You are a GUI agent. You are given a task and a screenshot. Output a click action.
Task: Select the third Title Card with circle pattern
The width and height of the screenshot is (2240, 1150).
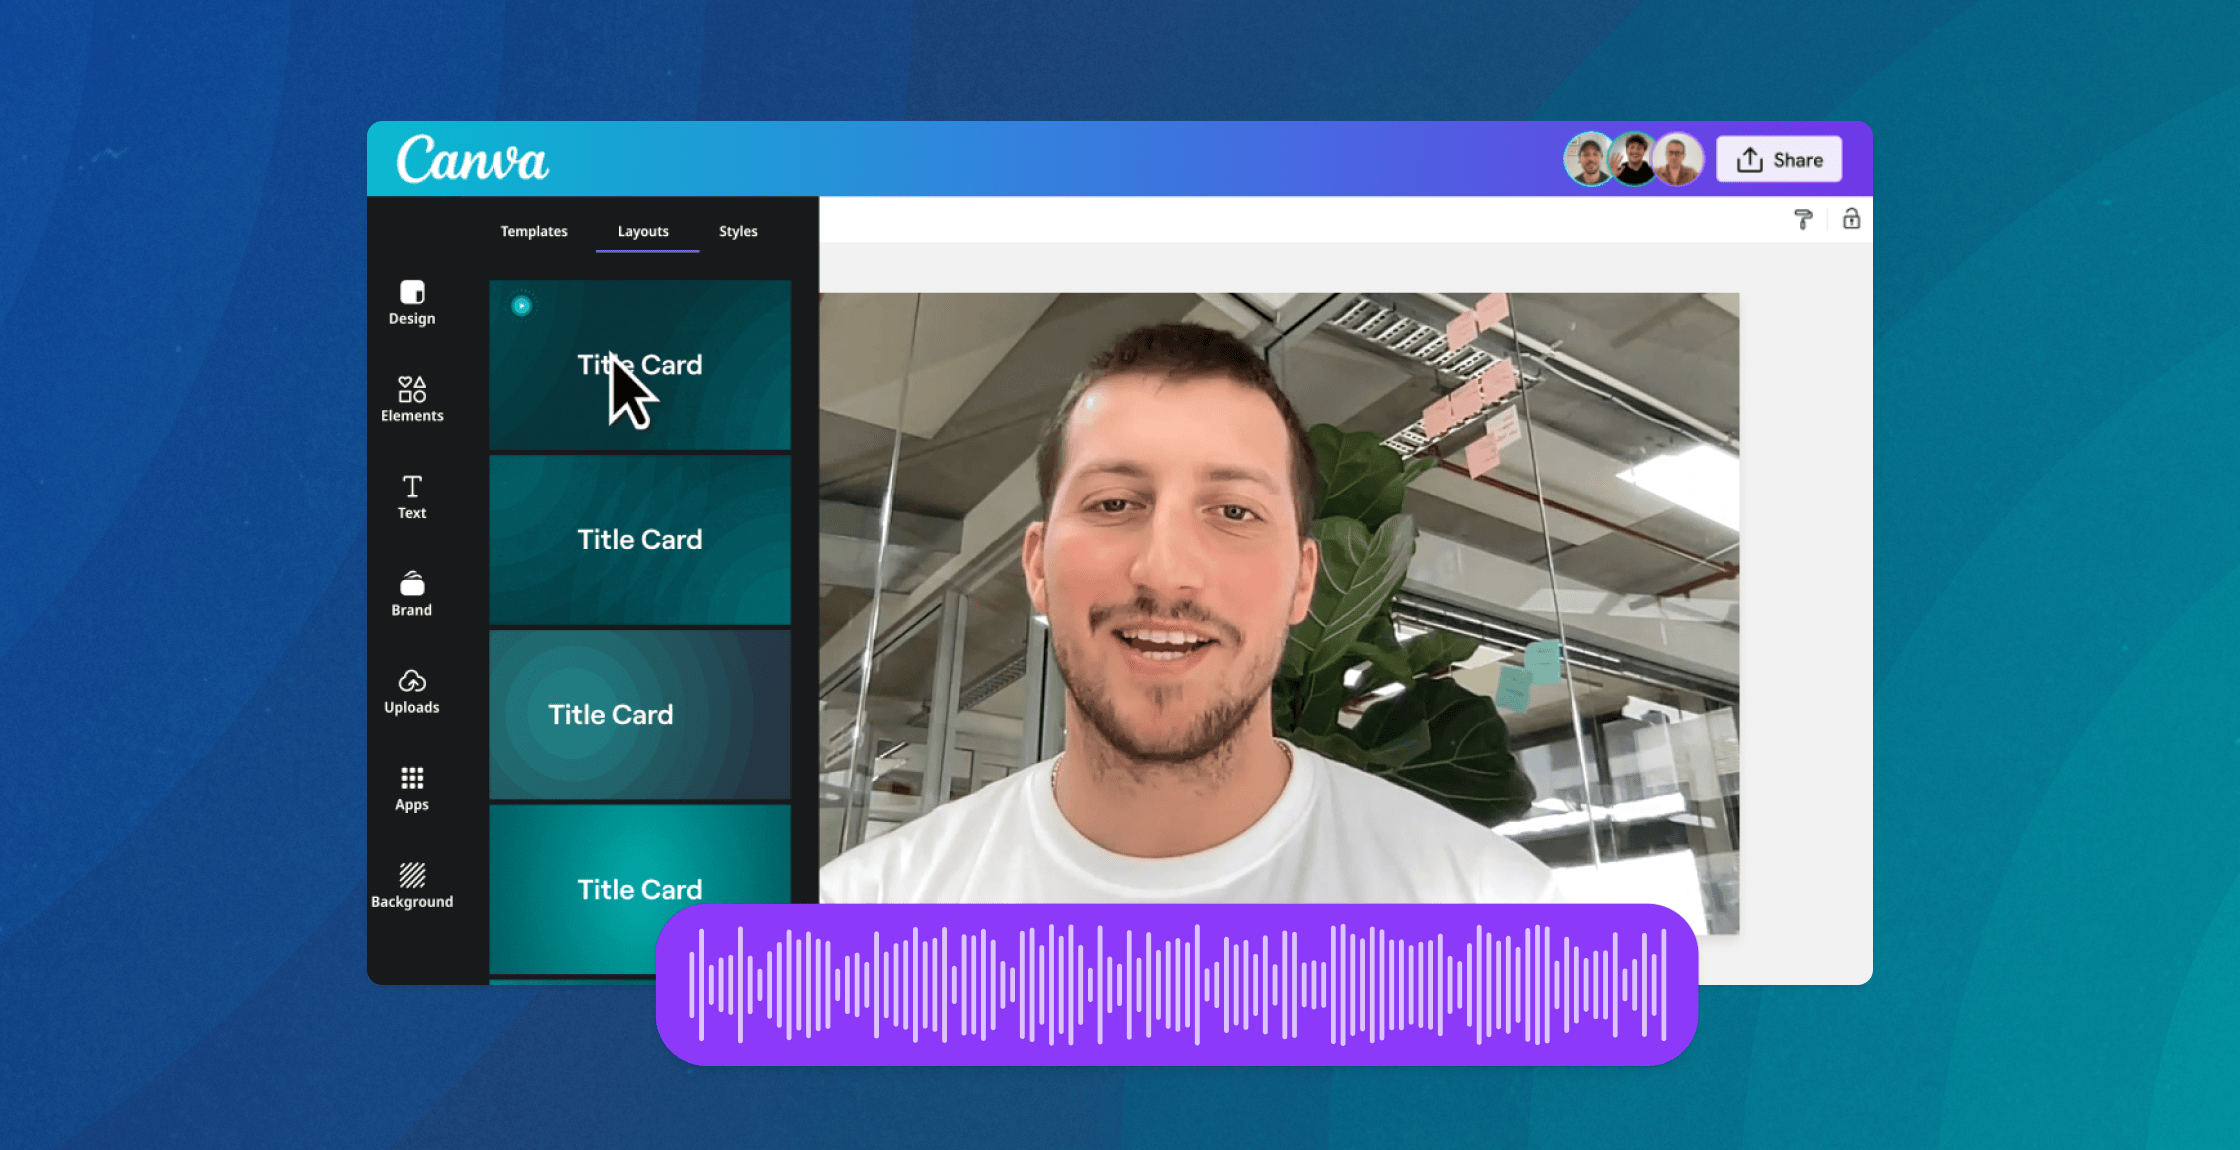click(640, 714)
